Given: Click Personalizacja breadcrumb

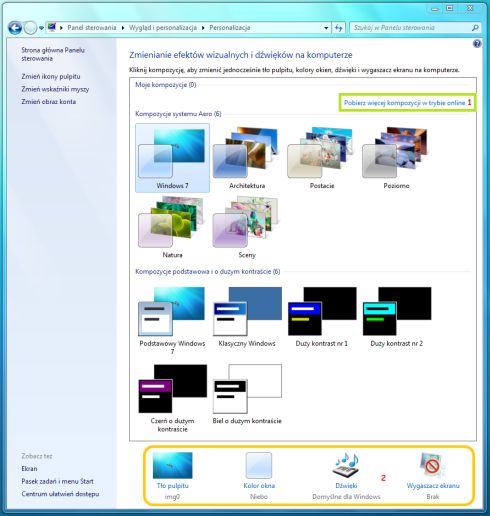Looking at the screenshot, I should [x=230, y=28].
